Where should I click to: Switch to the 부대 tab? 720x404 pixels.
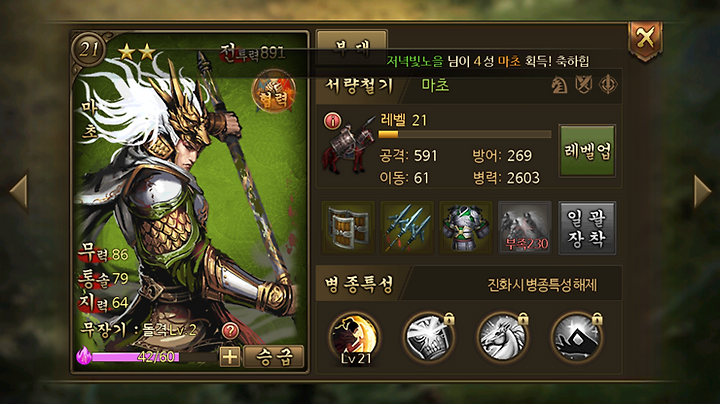tap(352, 48)
